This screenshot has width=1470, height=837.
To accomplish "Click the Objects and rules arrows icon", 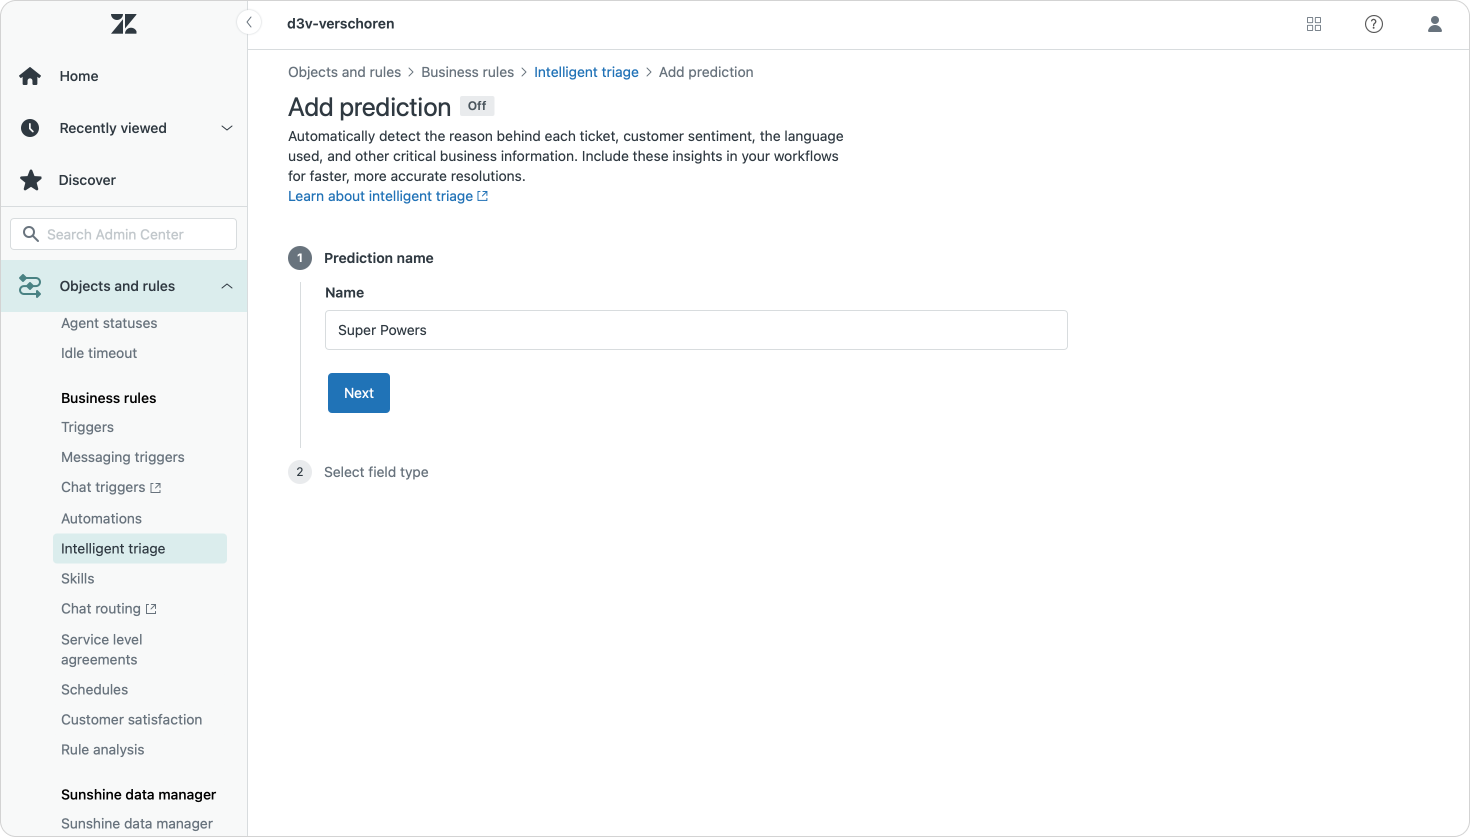I will click(30, 286).
